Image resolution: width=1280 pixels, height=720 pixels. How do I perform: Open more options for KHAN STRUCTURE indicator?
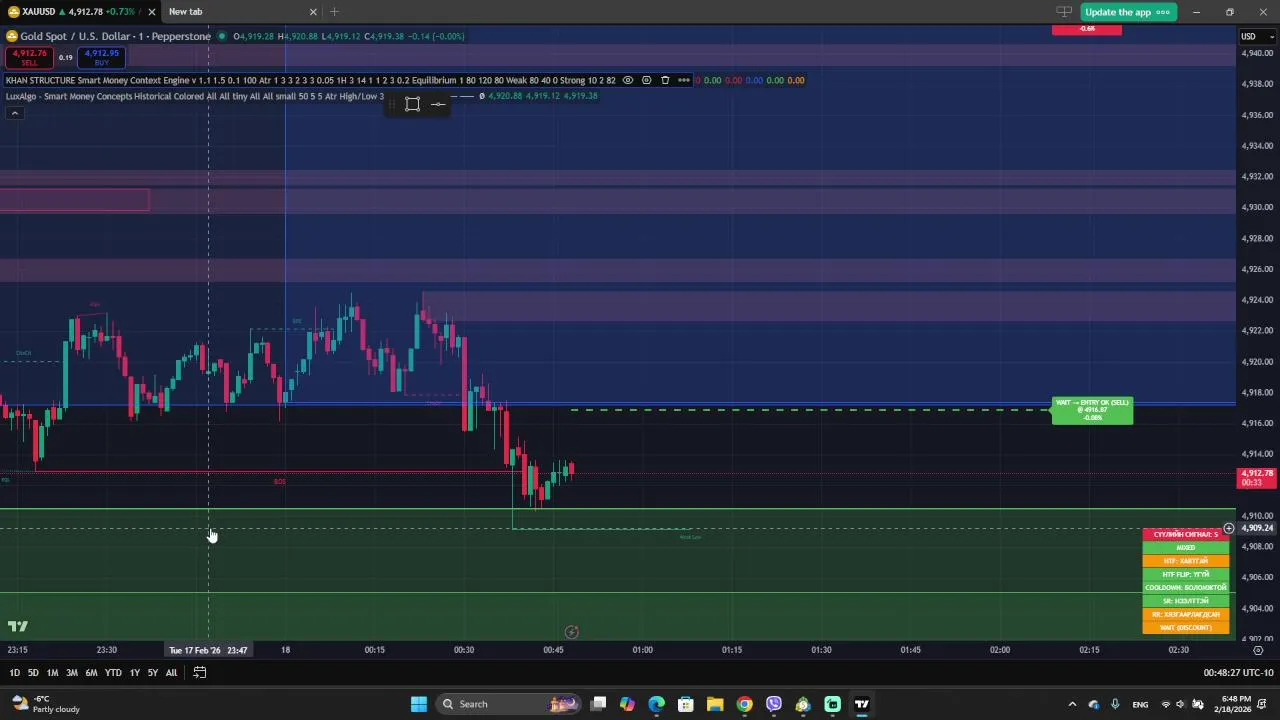[683, 80]
